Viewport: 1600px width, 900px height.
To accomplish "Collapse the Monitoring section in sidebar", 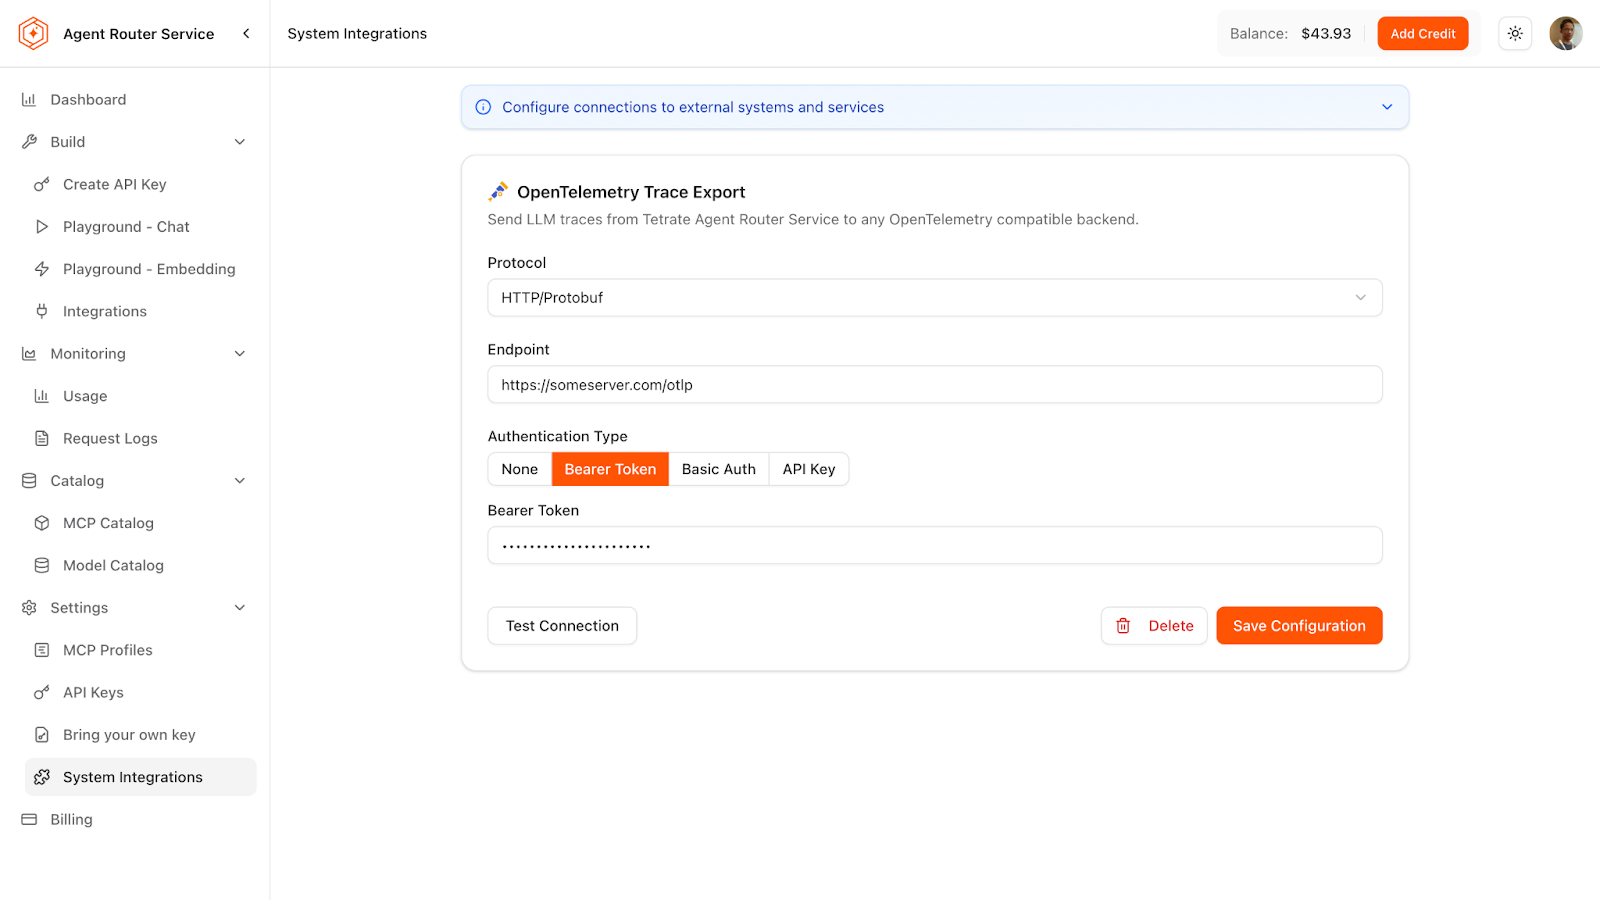I will [x=239, y=354].
